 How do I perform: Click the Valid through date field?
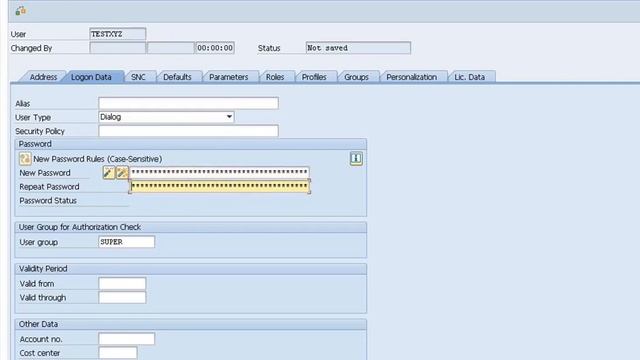[x=122, y=297]
